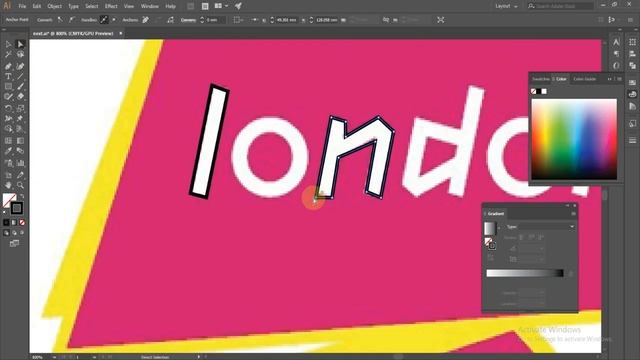Screen dimensions: 640x360
Task: Pick a color in Color spectrum
Action: click(574, 139)
